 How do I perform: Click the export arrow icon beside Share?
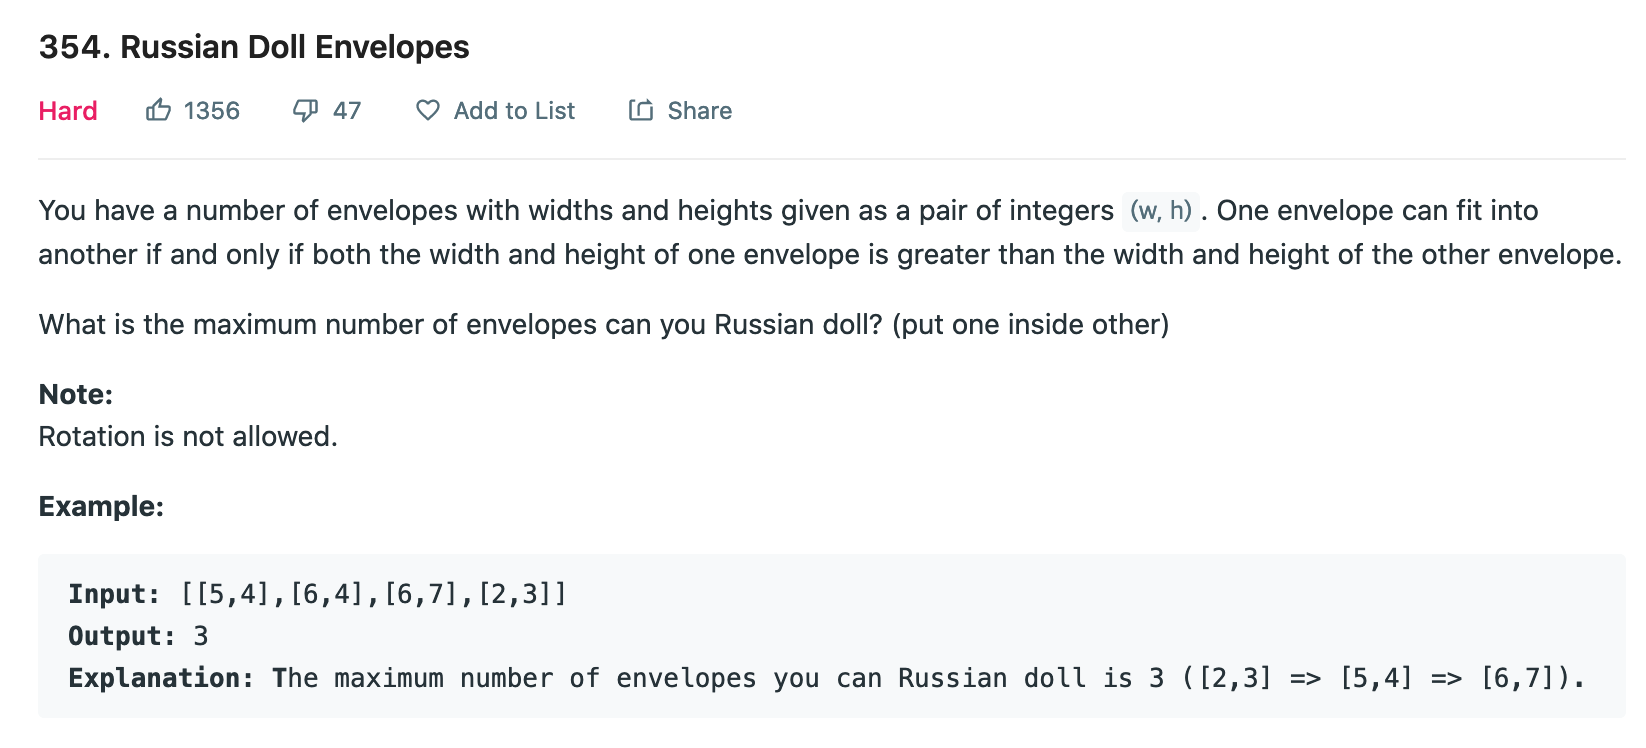point(641,110)
